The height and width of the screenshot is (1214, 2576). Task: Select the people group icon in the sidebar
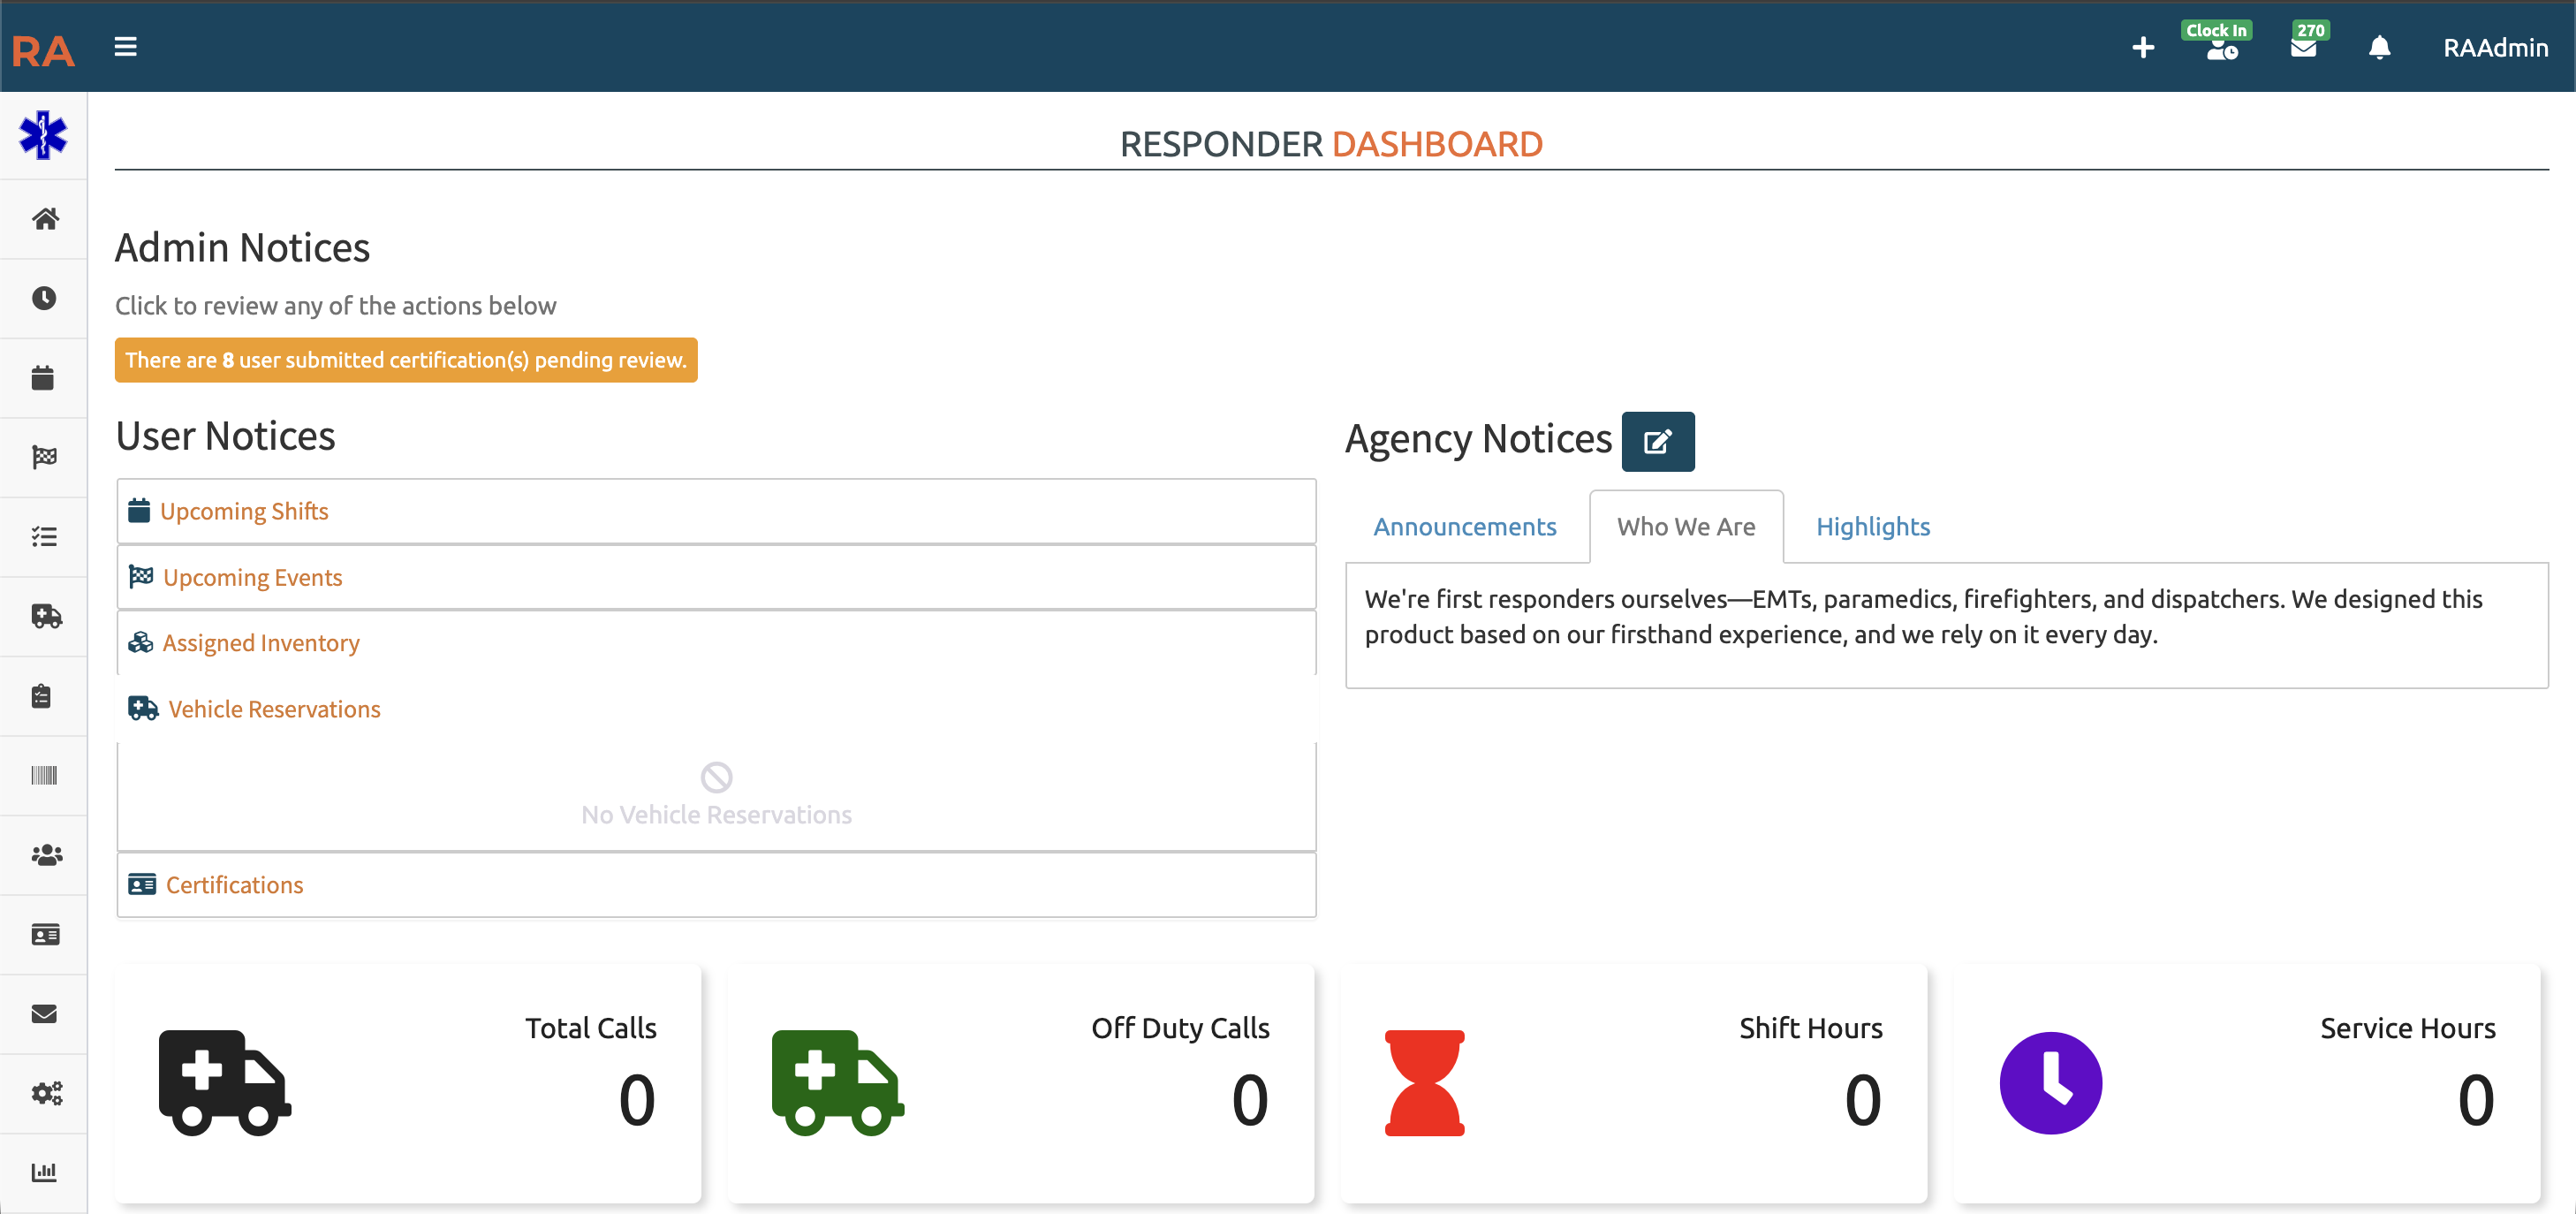(44, 854)
